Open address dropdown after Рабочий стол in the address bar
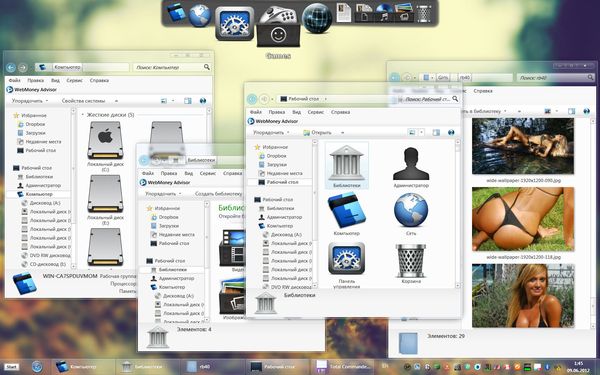Image resolution: width=600 pixels, height=375 pixels. [326, 99]
